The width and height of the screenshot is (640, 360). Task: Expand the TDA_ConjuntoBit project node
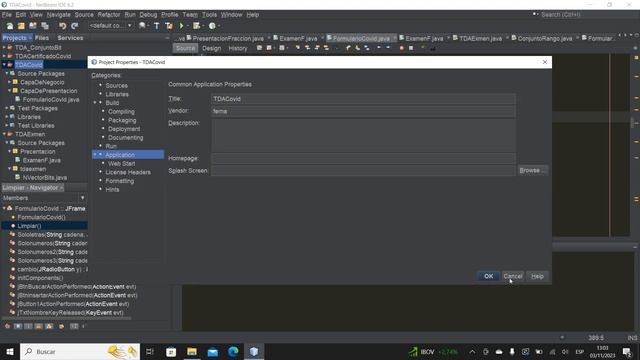coord(4,47)
